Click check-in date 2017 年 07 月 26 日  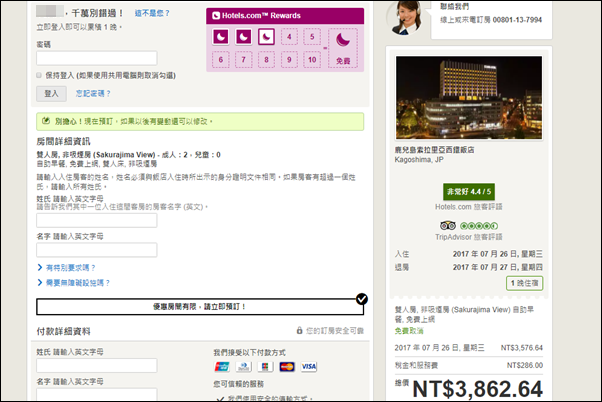[498, 254]
